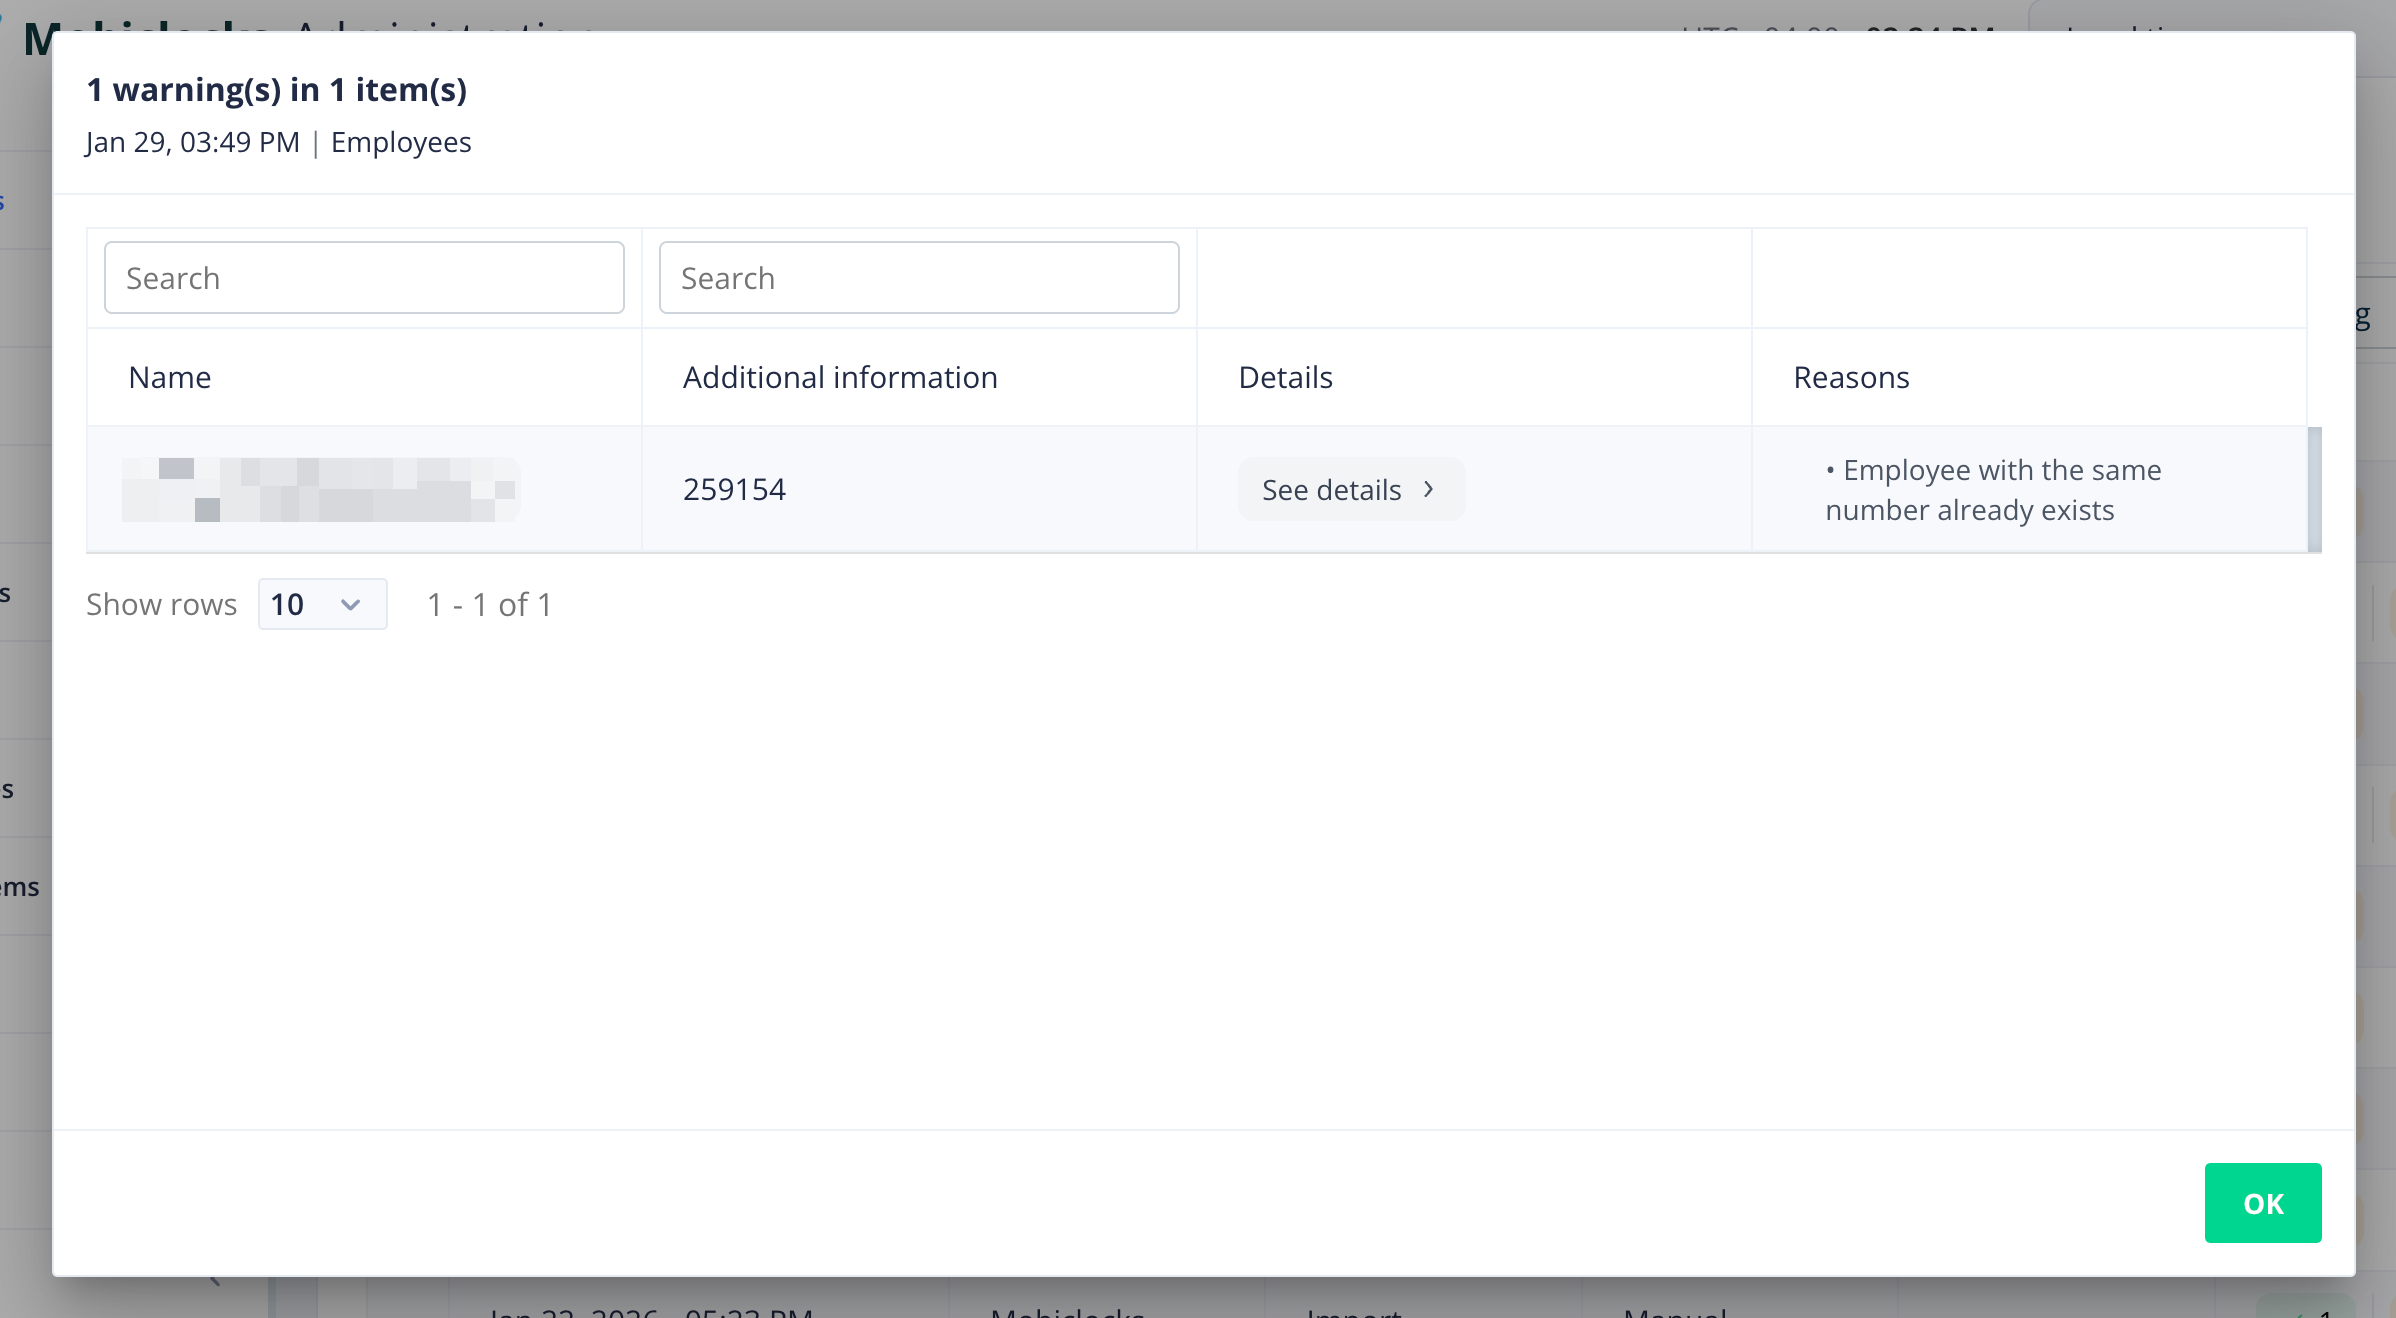Click the Jan 29, 03:49 PM timestamp
The height and width of the screenshot is (1318, 2396).
click(192, 142)
